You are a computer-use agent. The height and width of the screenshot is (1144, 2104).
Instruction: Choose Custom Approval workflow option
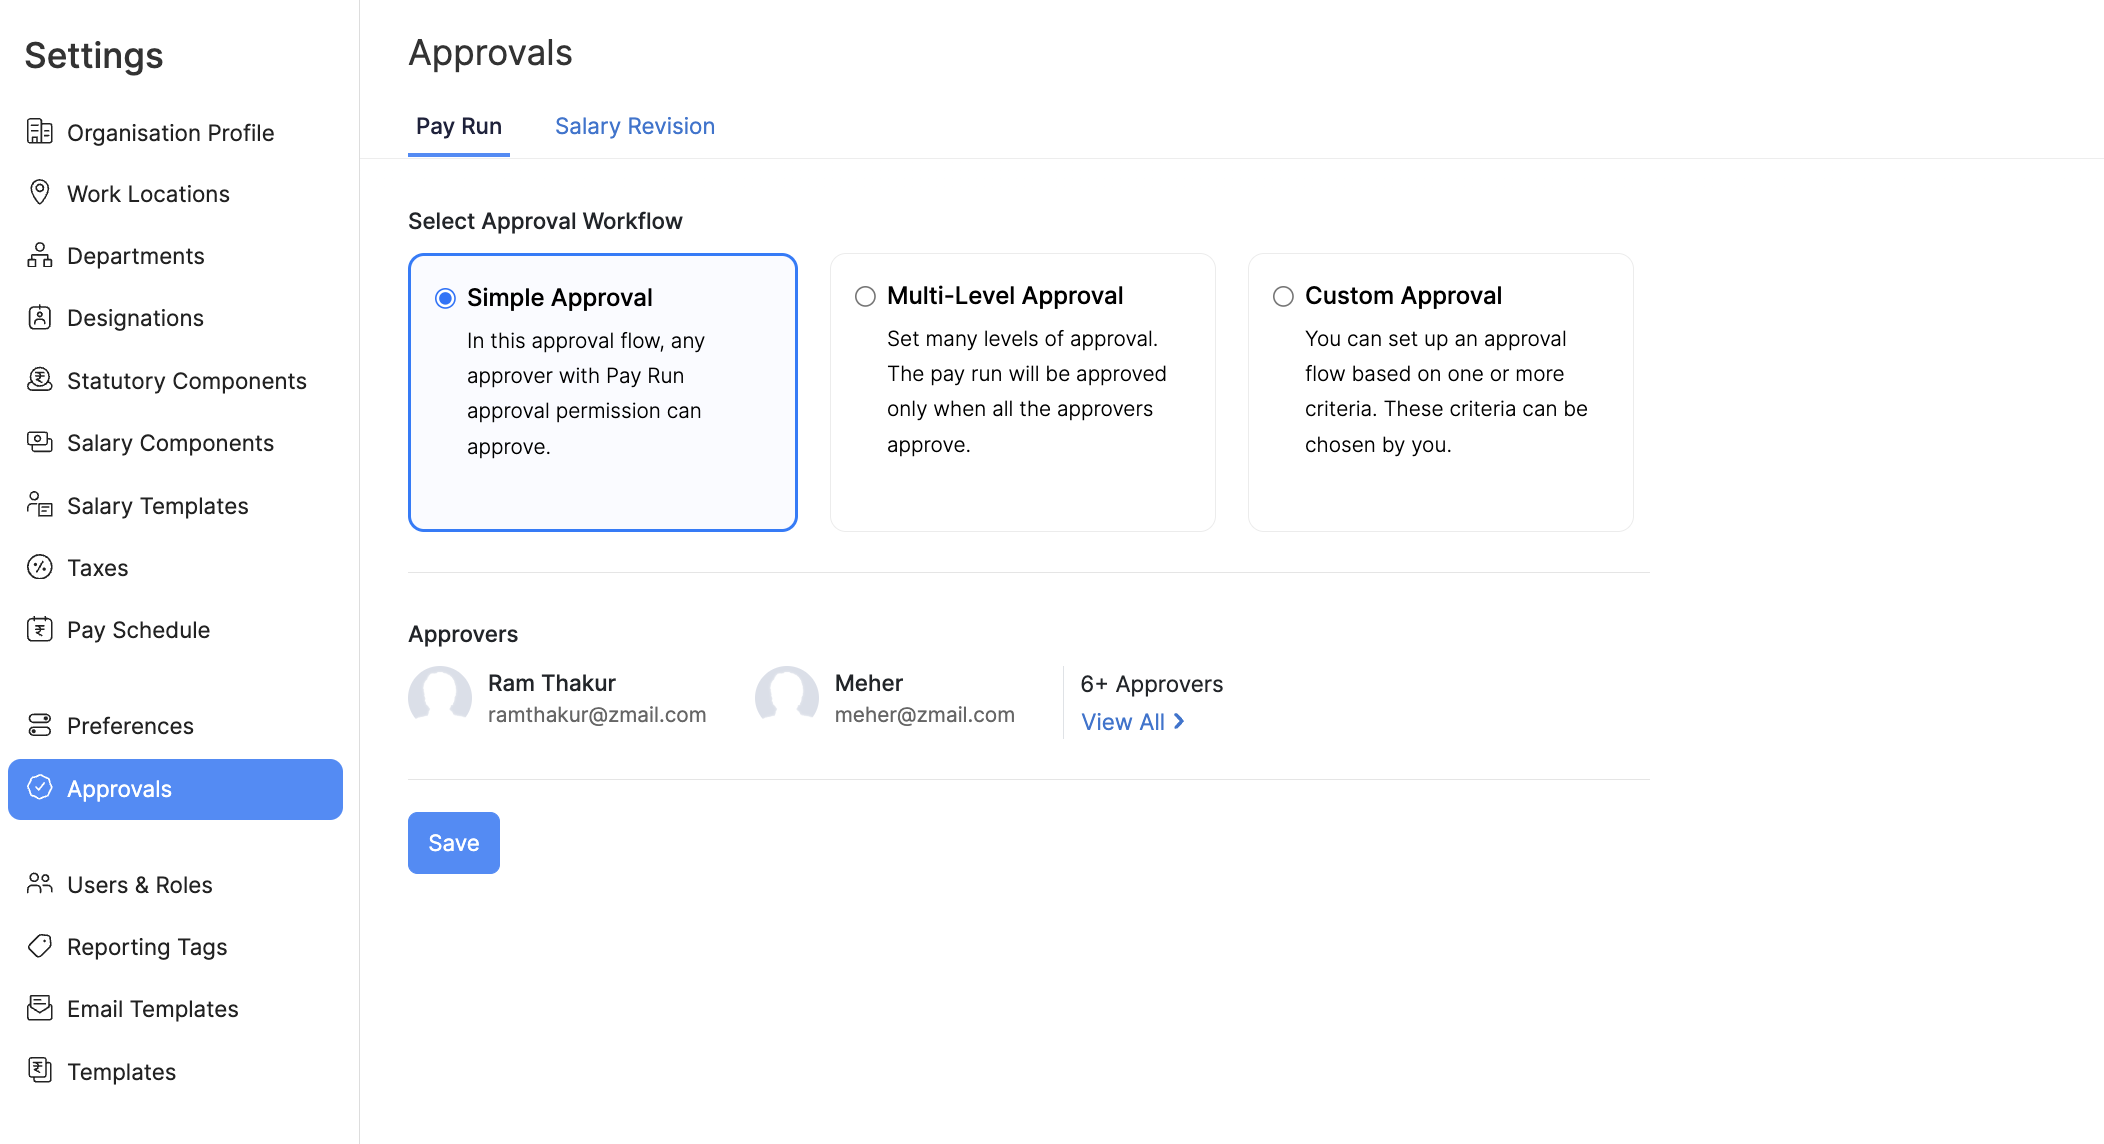coord(1283,296)
